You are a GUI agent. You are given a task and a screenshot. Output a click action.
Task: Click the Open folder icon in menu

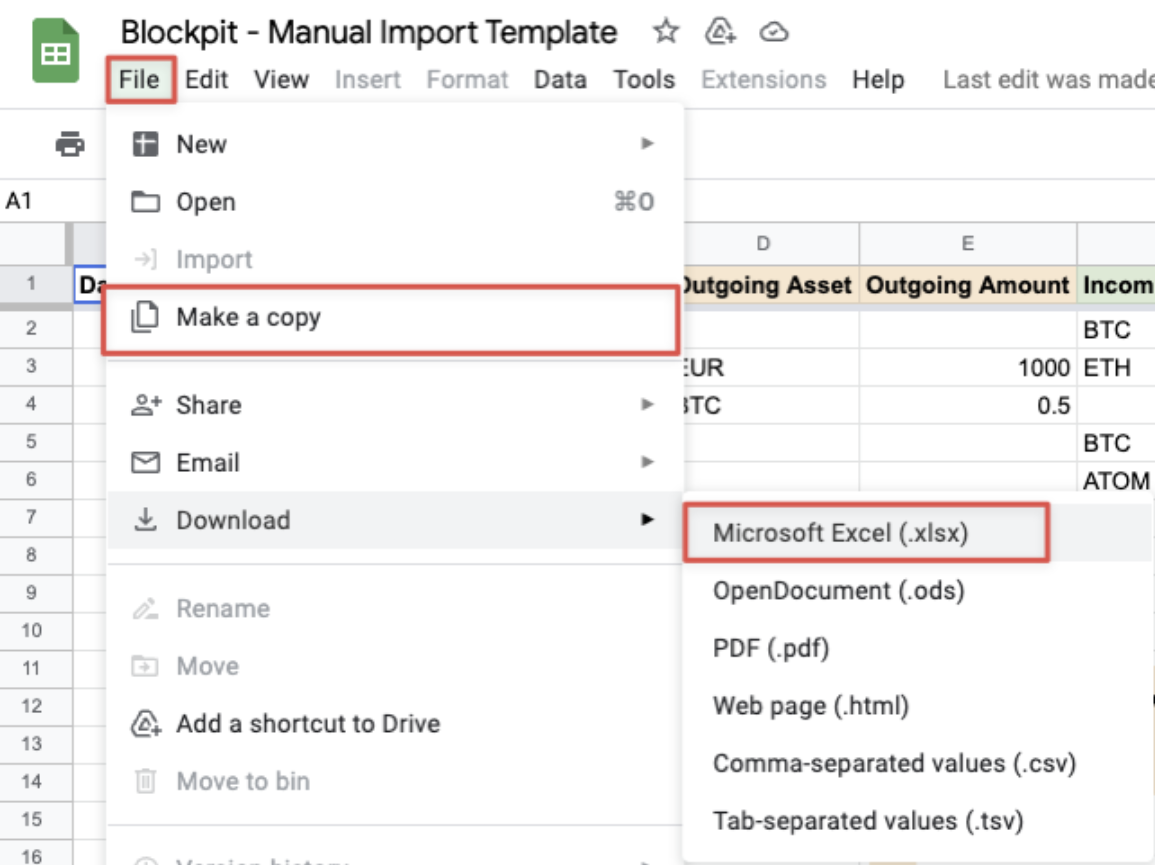tap(145, 201)
